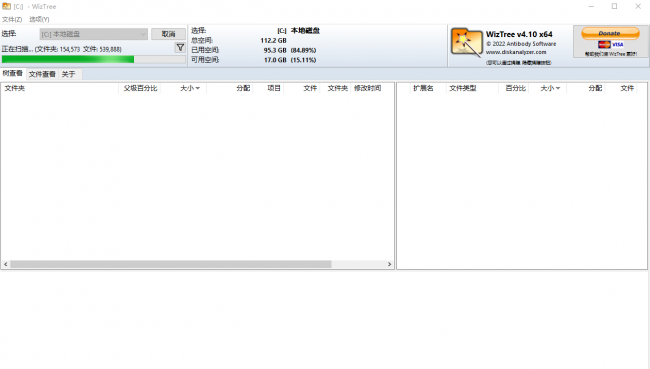Switch to the 树查看 tab
This screenshot has width=650, height=369.
pyautogui.click(x=12, y=73)
